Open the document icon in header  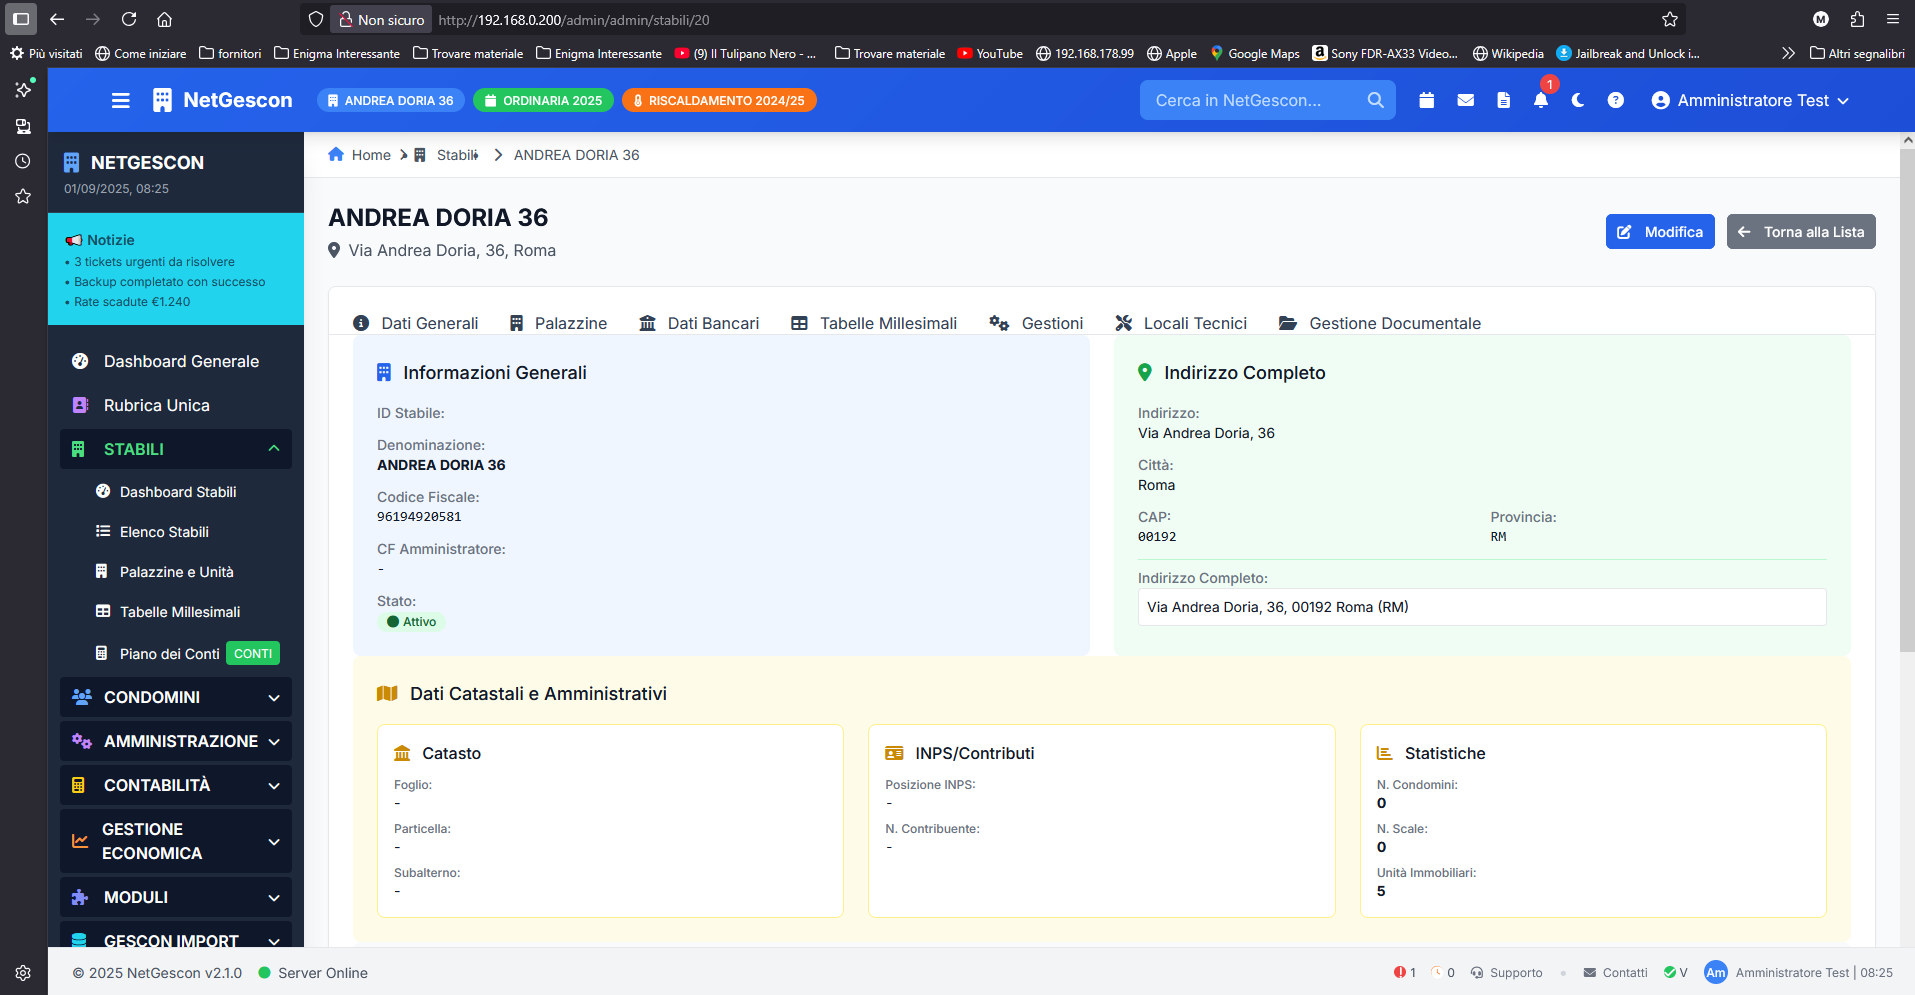(x=1503, y=100)
